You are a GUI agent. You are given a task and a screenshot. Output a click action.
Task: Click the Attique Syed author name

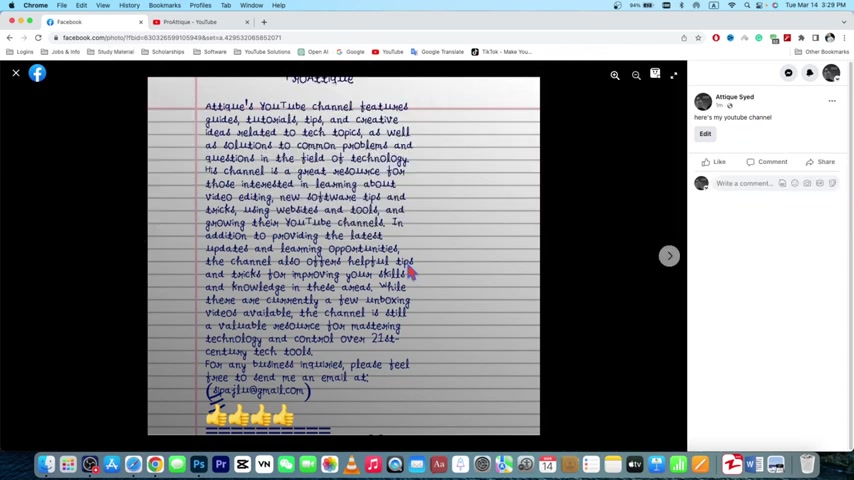735,97
